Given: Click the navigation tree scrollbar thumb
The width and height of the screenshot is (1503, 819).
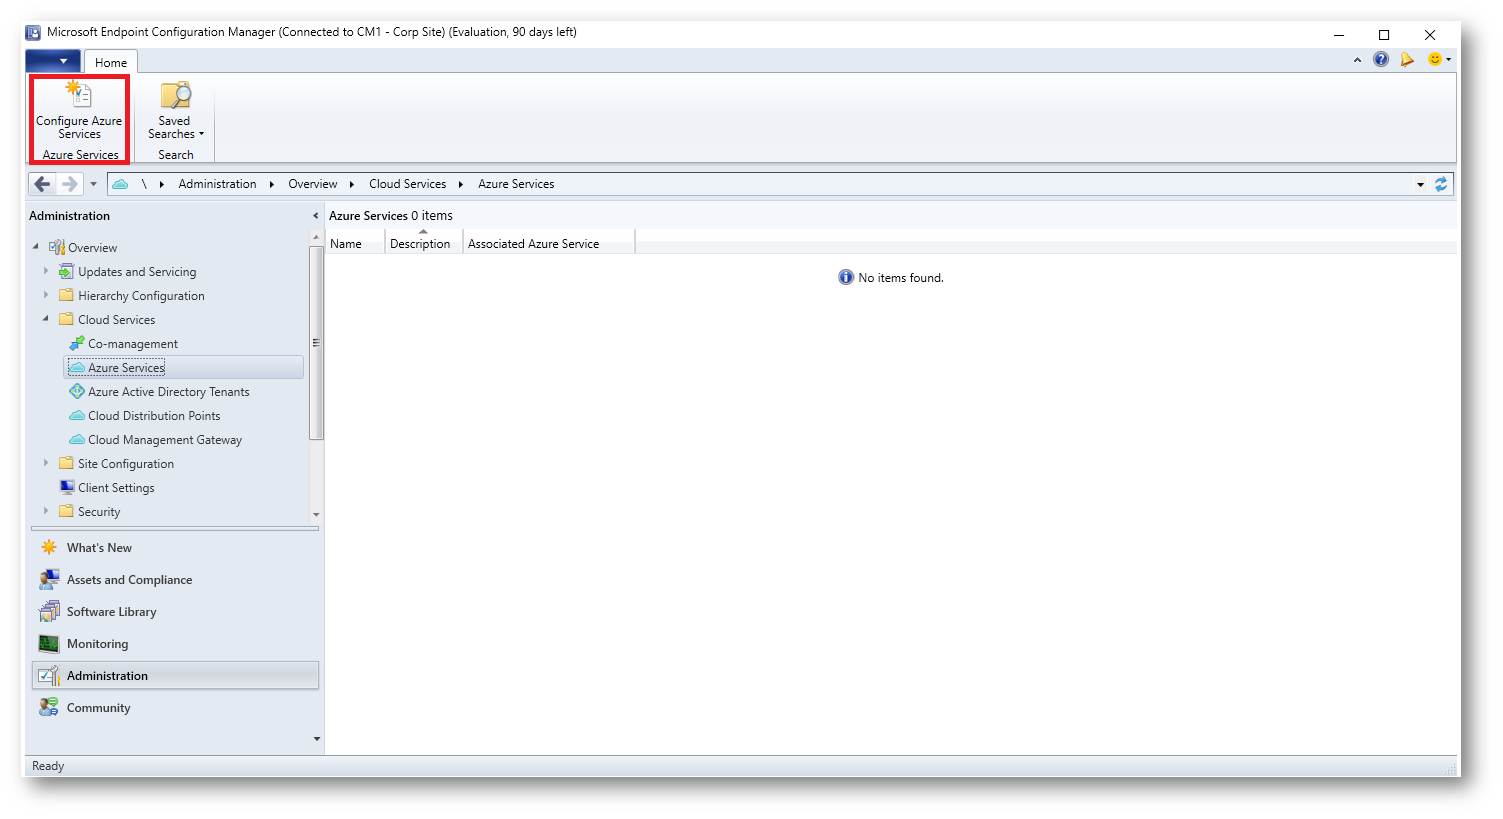Looking at the screenshot, I should click(x=316, y=343).
